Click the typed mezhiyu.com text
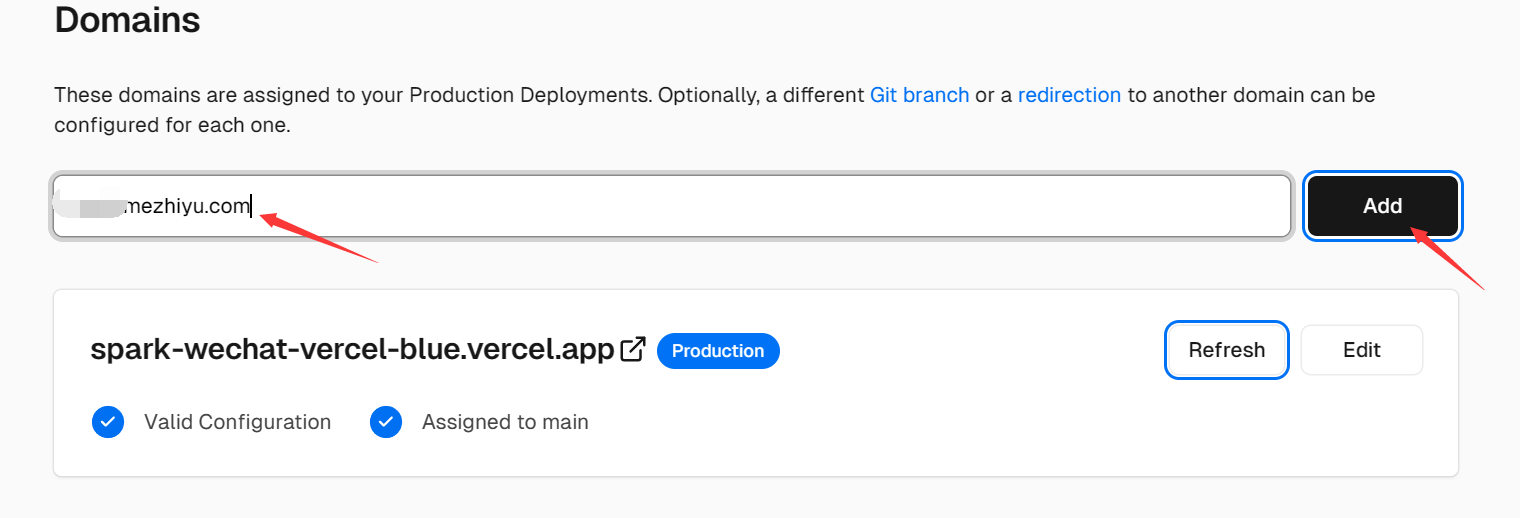Viewport: 1520px width, 518px height. coord(184,207)
